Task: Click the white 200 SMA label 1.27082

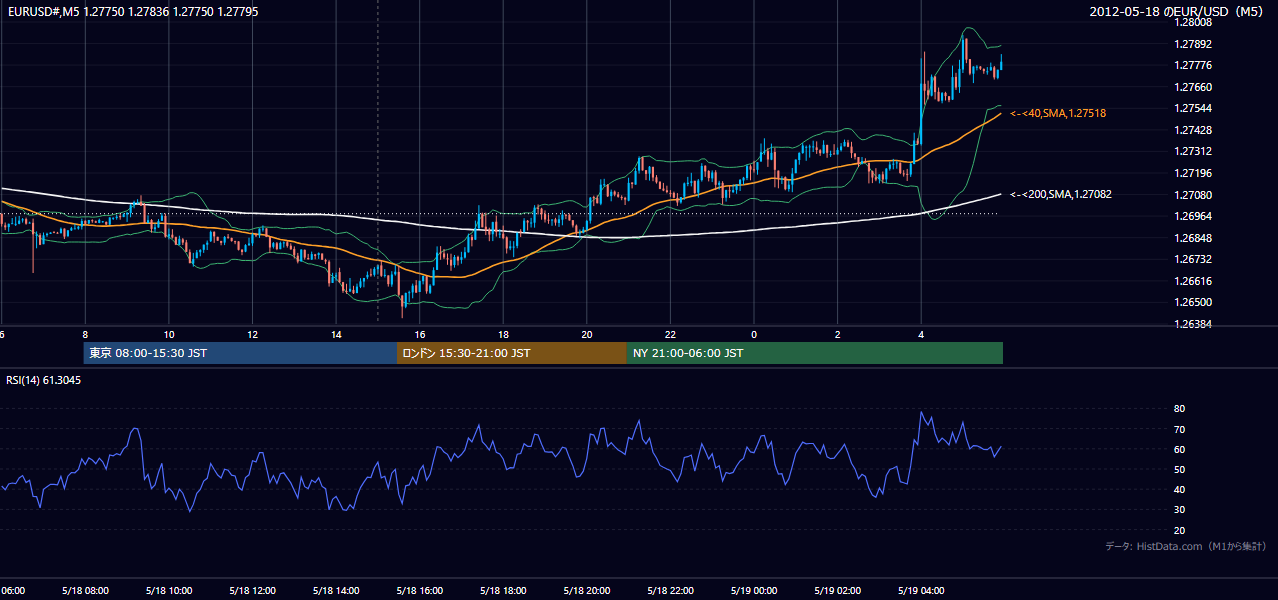Action: pos(1060,194)
